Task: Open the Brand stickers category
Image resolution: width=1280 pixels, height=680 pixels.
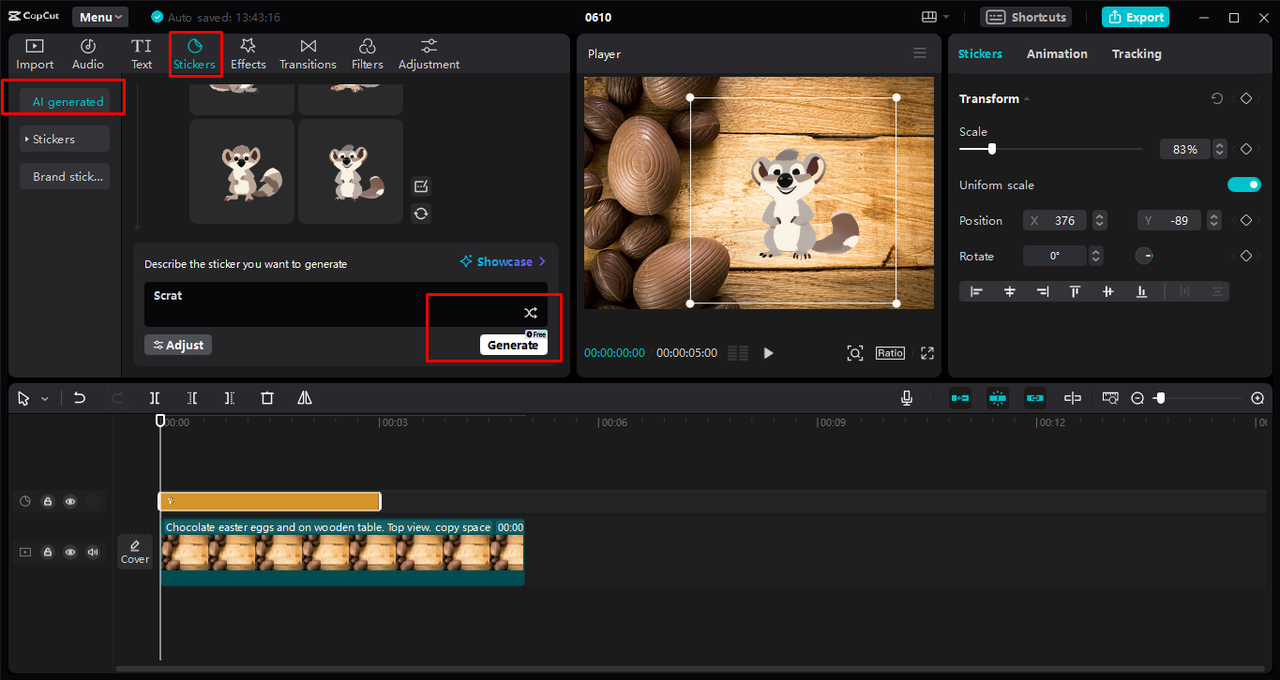Action: pos(64,176)
